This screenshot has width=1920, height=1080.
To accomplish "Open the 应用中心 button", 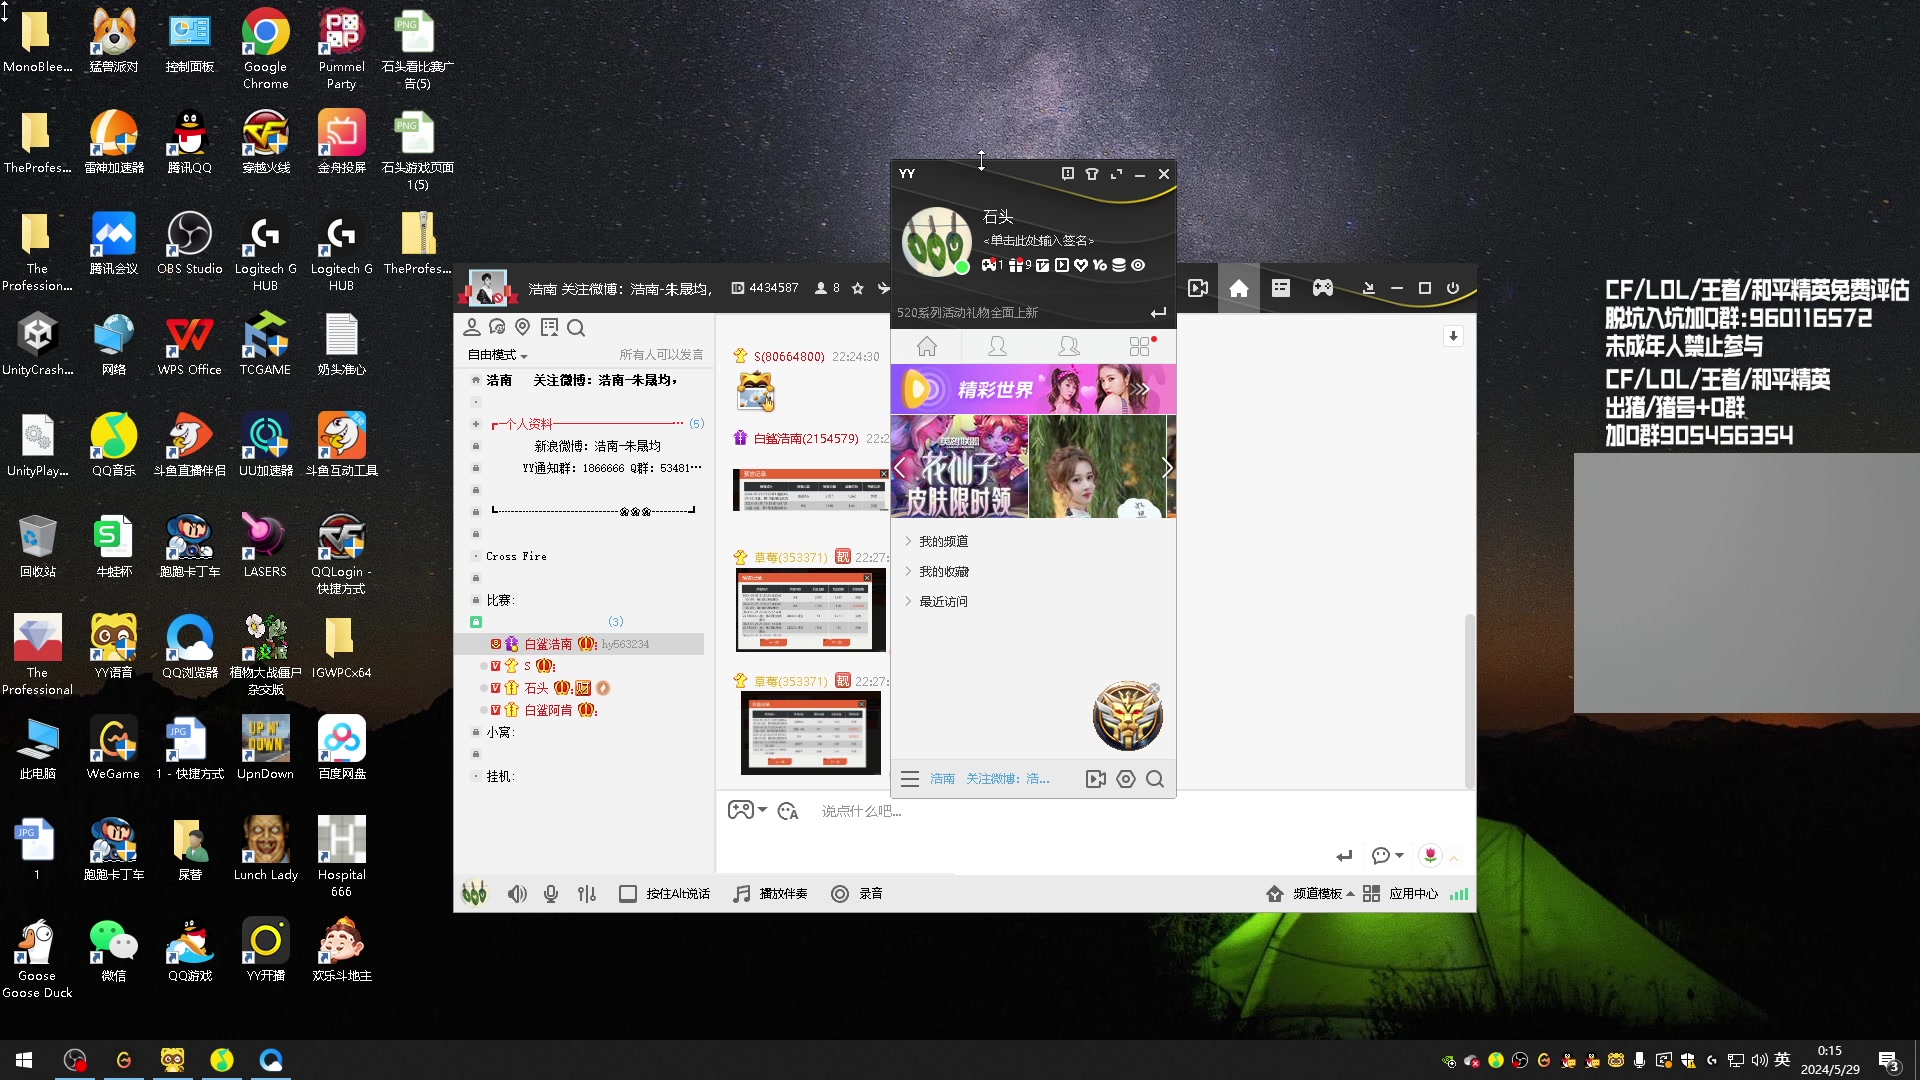I will click(1412, 894).
